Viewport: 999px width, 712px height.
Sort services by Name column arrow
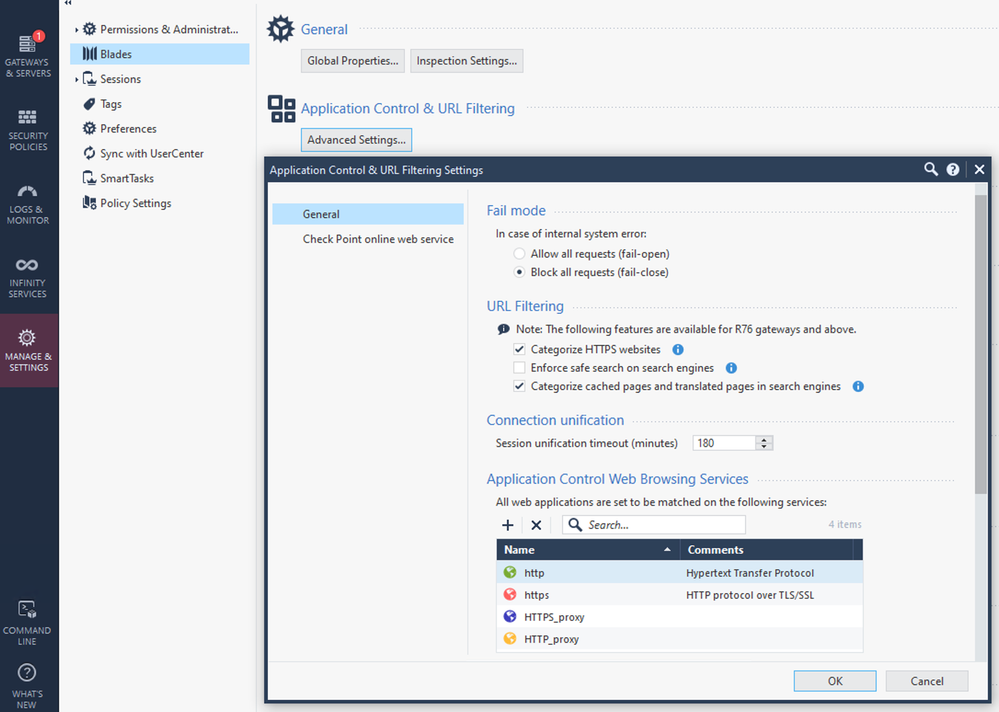[x=667, y=550]
